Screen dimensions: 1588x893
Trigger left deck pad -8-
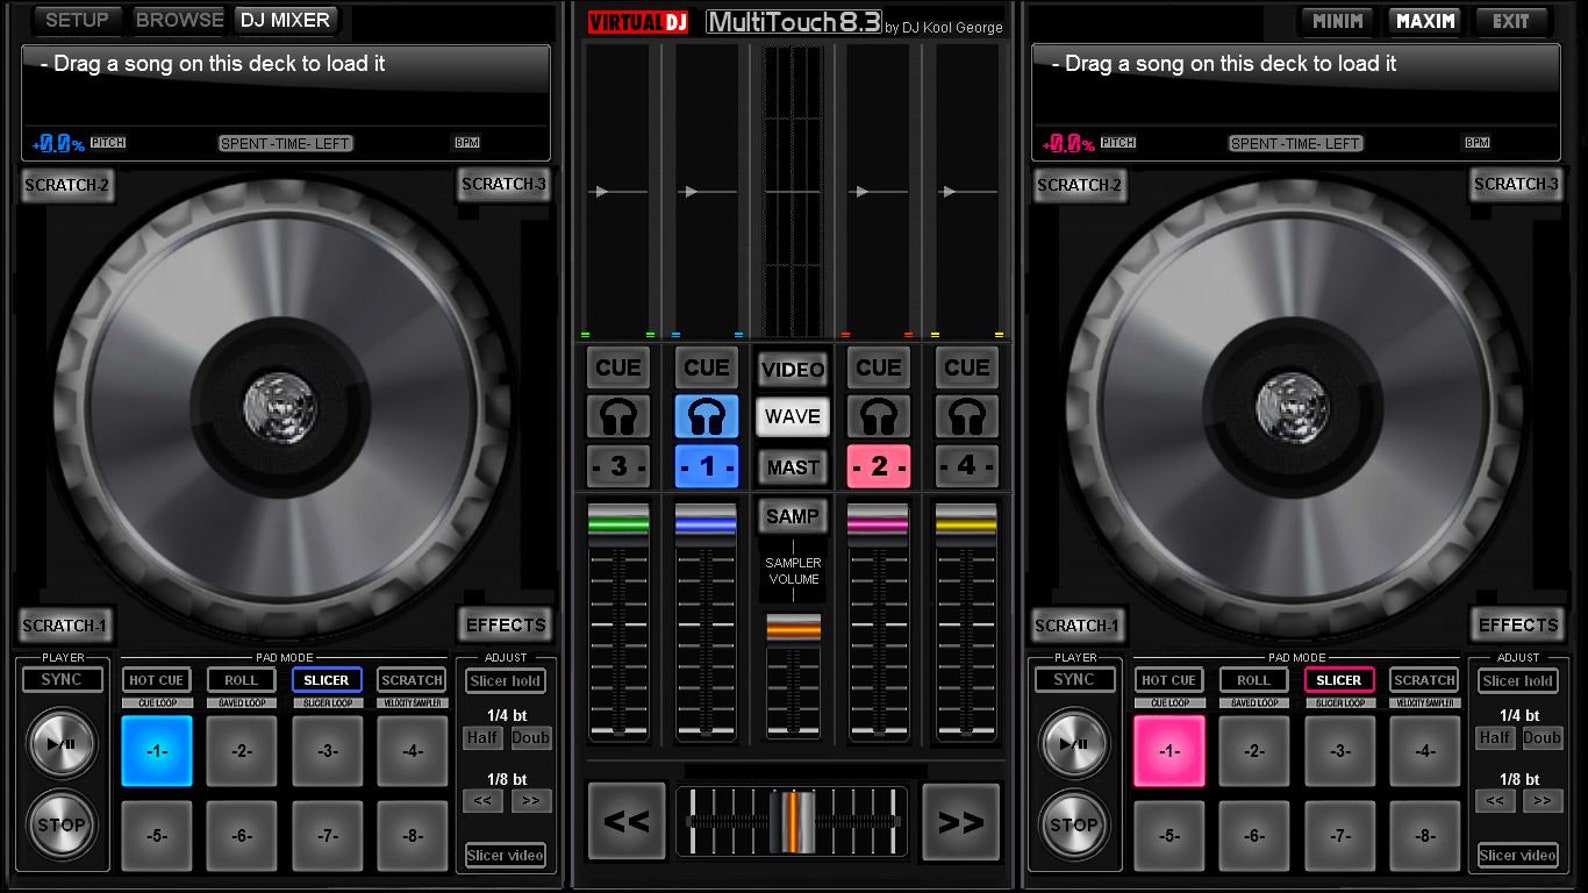[x=413, y=836]
